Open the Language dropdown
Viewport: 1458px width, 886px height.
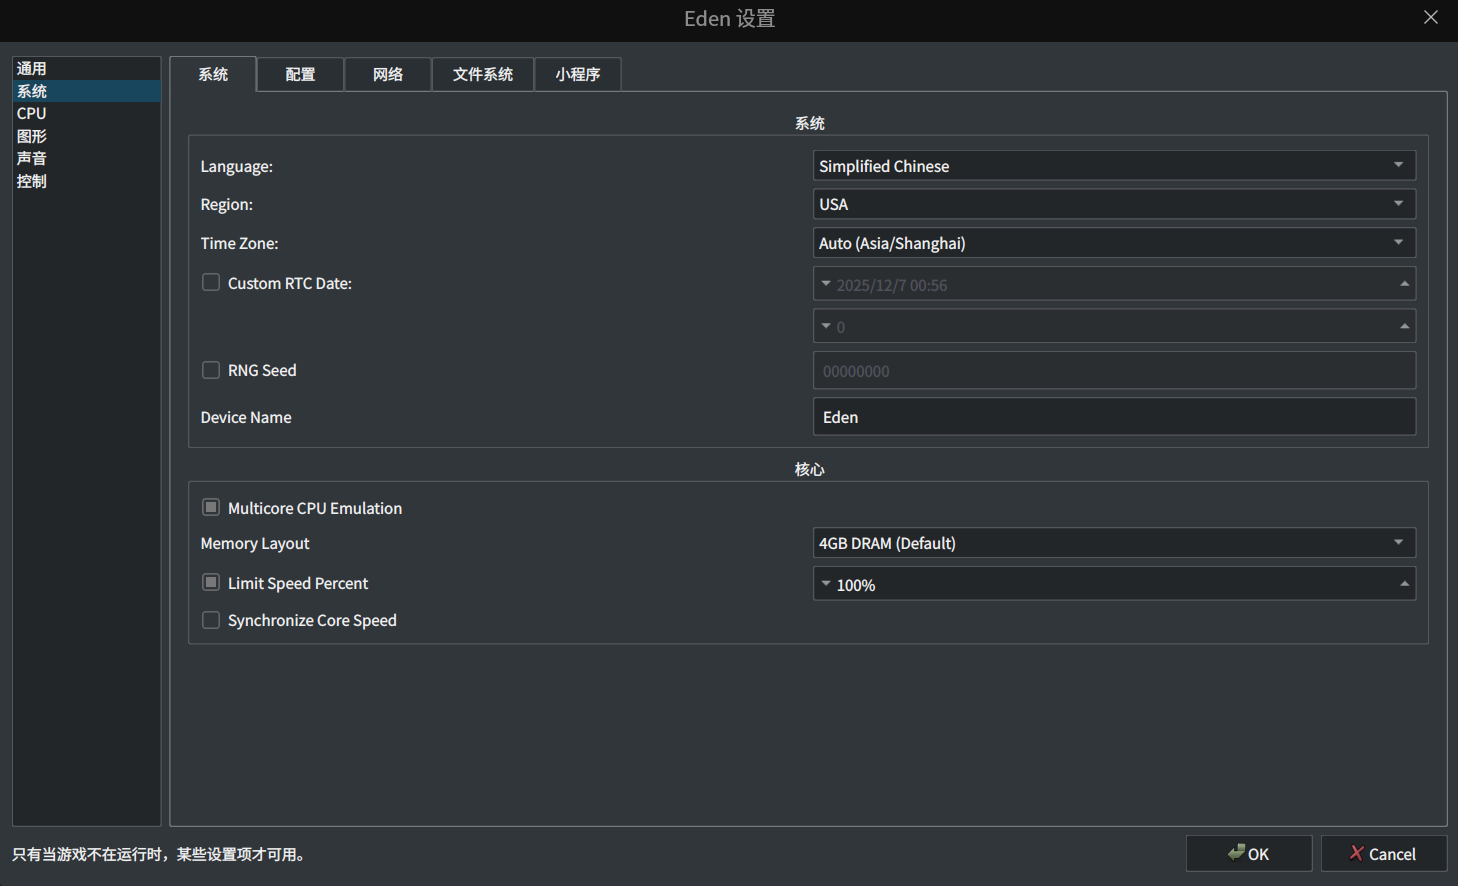(x=1114, y=166)
